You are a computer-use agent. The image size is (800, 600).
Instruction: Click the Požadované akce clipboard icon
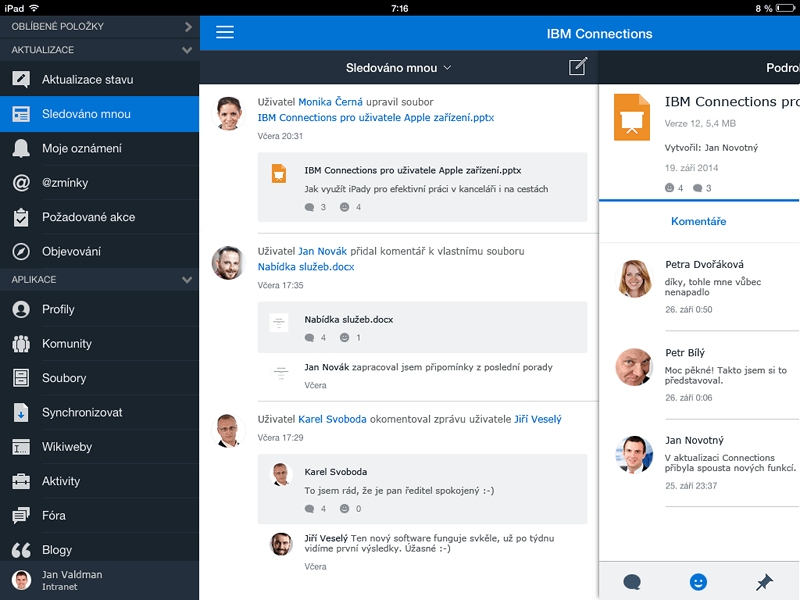[x=21, y=217]
